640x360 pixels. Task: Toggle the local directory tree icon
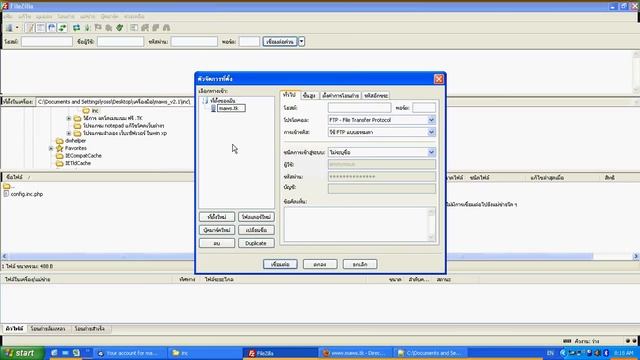(41, 28)
